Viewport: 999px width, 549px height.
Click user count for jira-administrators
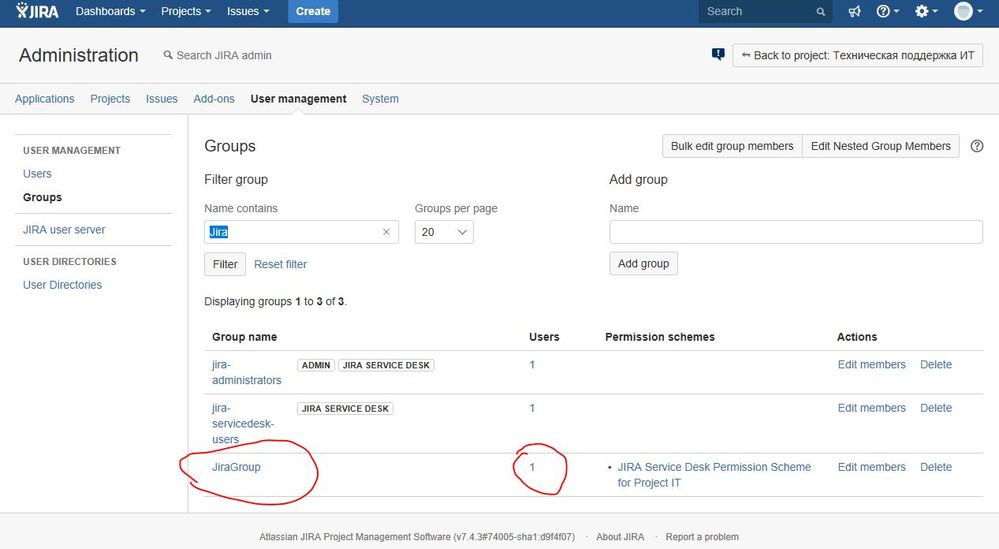pos(532,365)
